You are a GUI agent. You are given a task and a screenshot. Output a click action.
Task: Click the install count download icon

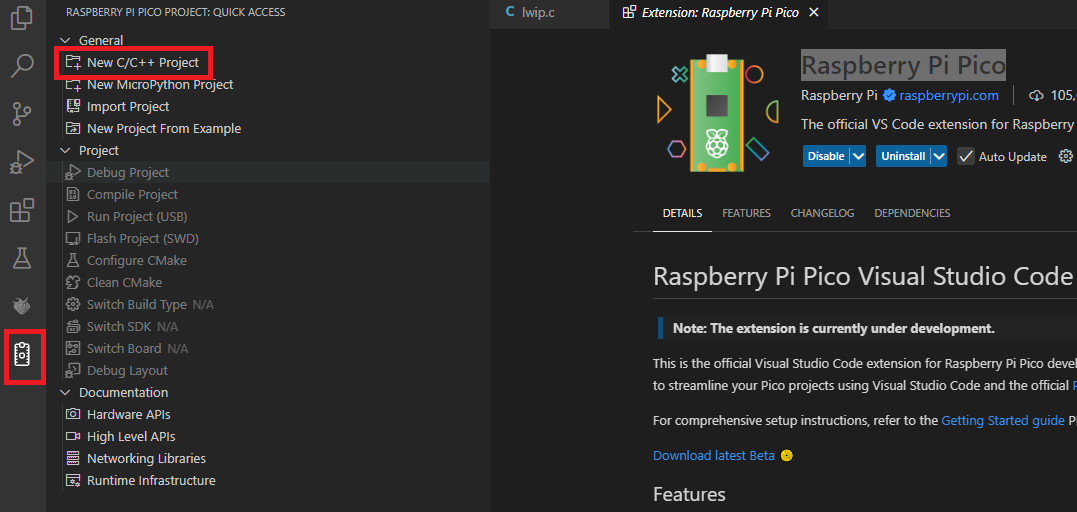pyautogui.click(x=1035, y=96)
